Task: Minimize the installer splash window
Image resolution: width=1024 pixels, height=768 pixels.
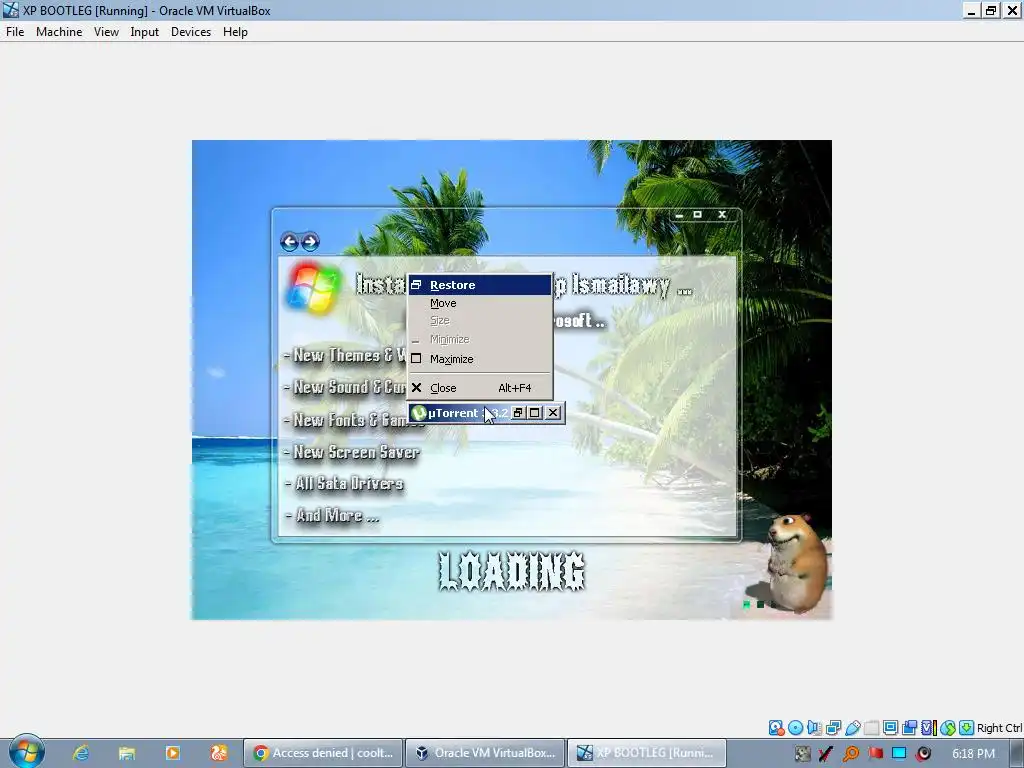Action: (679, 215)
